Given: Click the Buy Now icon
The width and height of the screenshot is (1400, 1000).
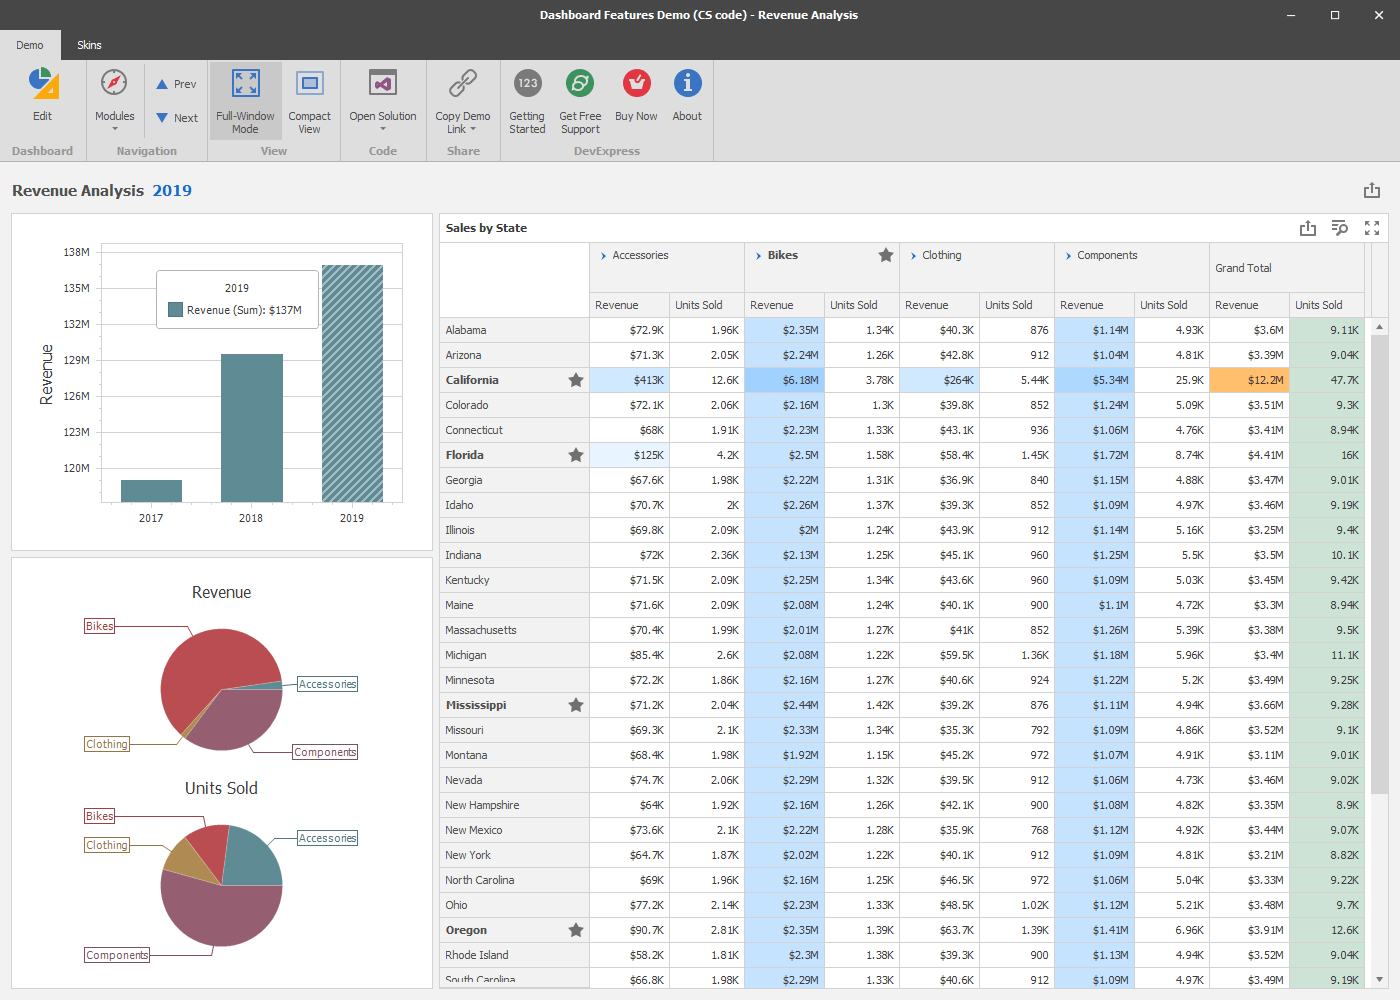Looking at the screenshot, I should point(636,83).
